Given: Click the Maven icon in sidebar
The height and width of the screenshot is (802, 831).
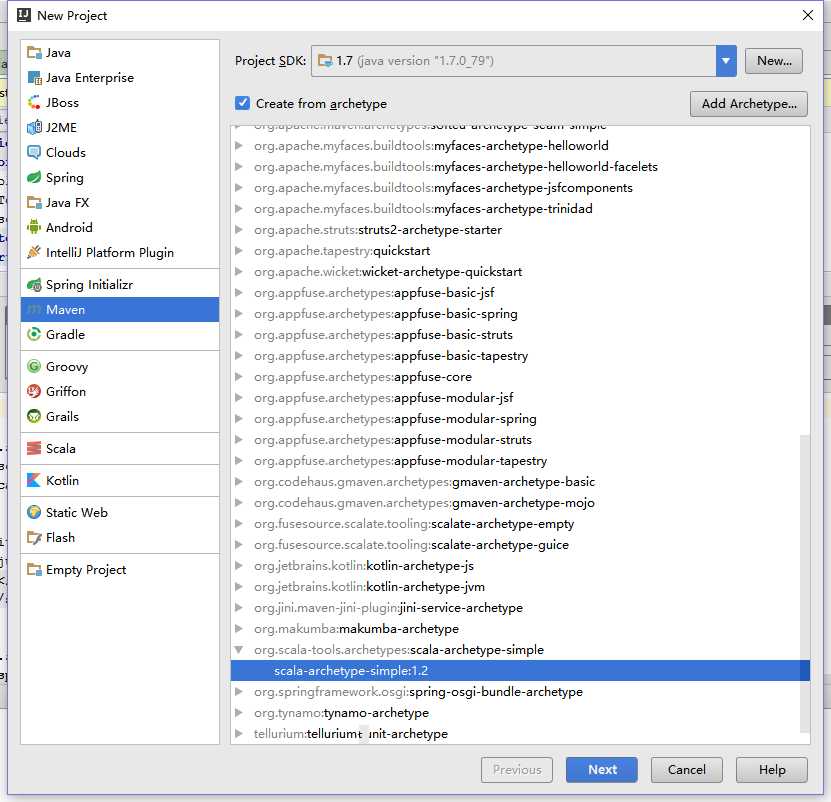Looking at the screenshot, I should pyautogui.click(x=34, y=310).
